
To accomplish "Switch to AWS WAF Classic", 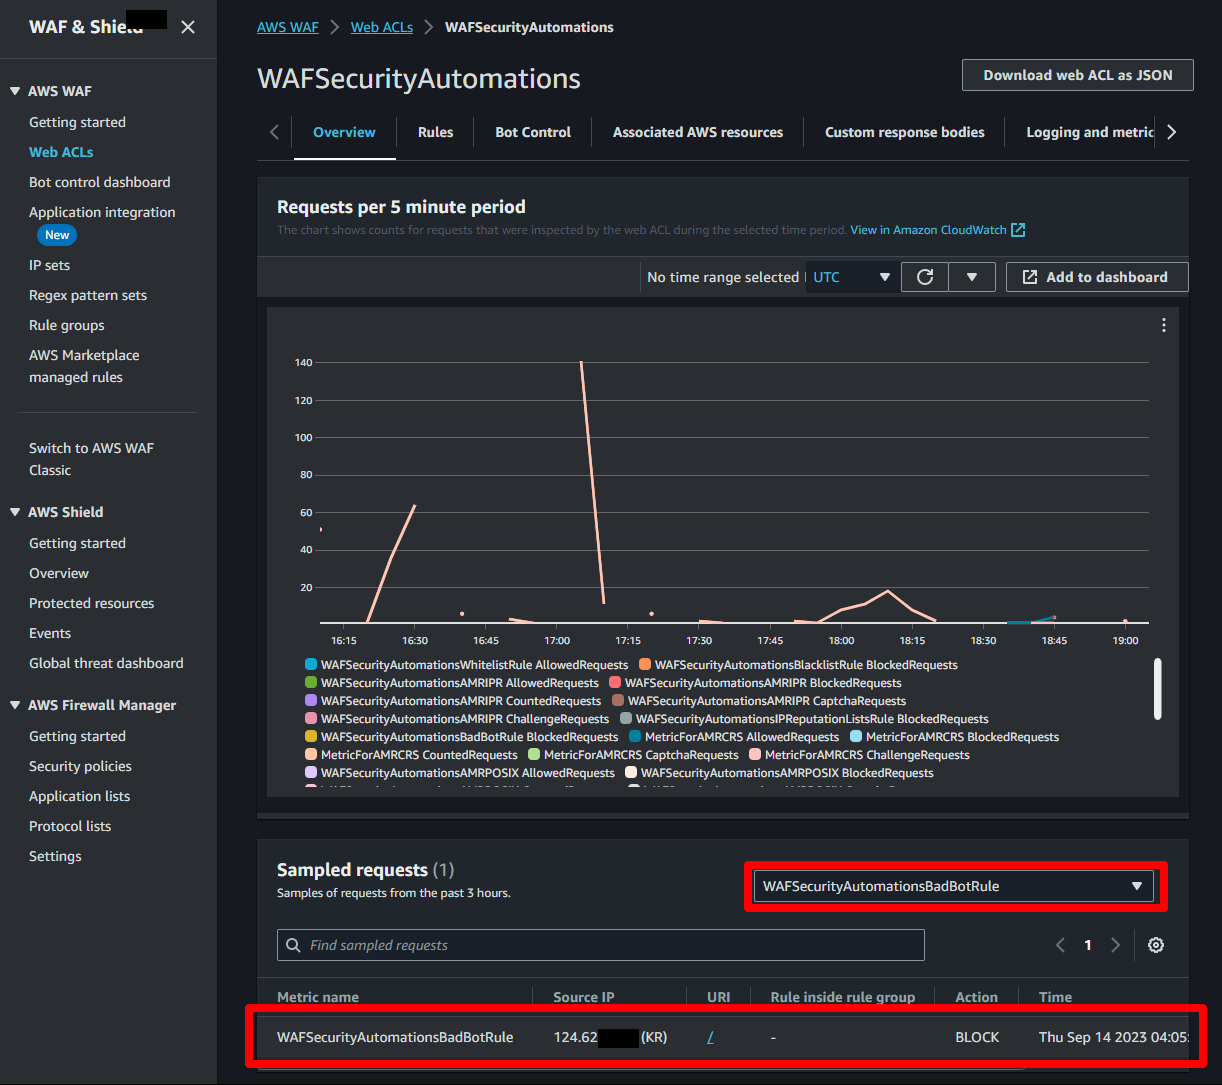I will (x=91, y=459).
